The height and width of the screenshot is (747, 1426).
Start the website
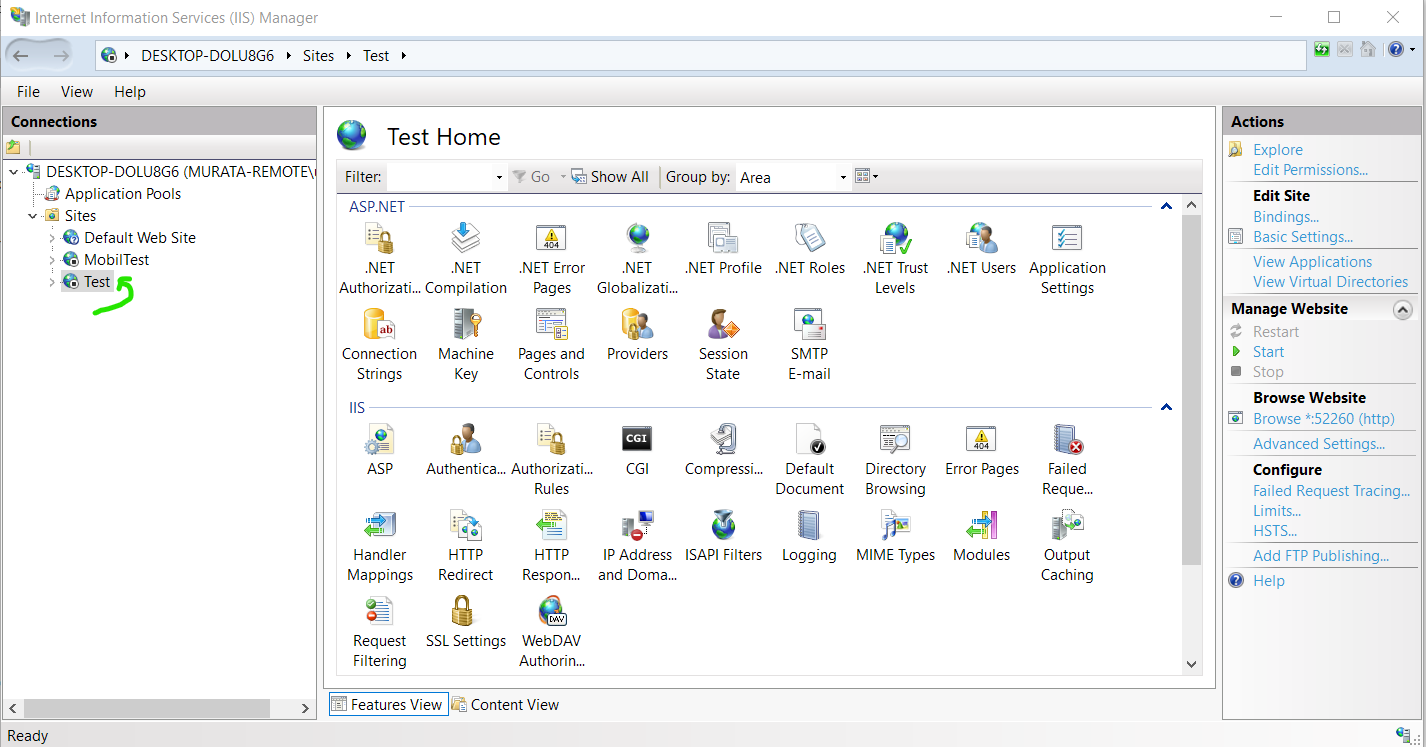[x=1268, y=352]
